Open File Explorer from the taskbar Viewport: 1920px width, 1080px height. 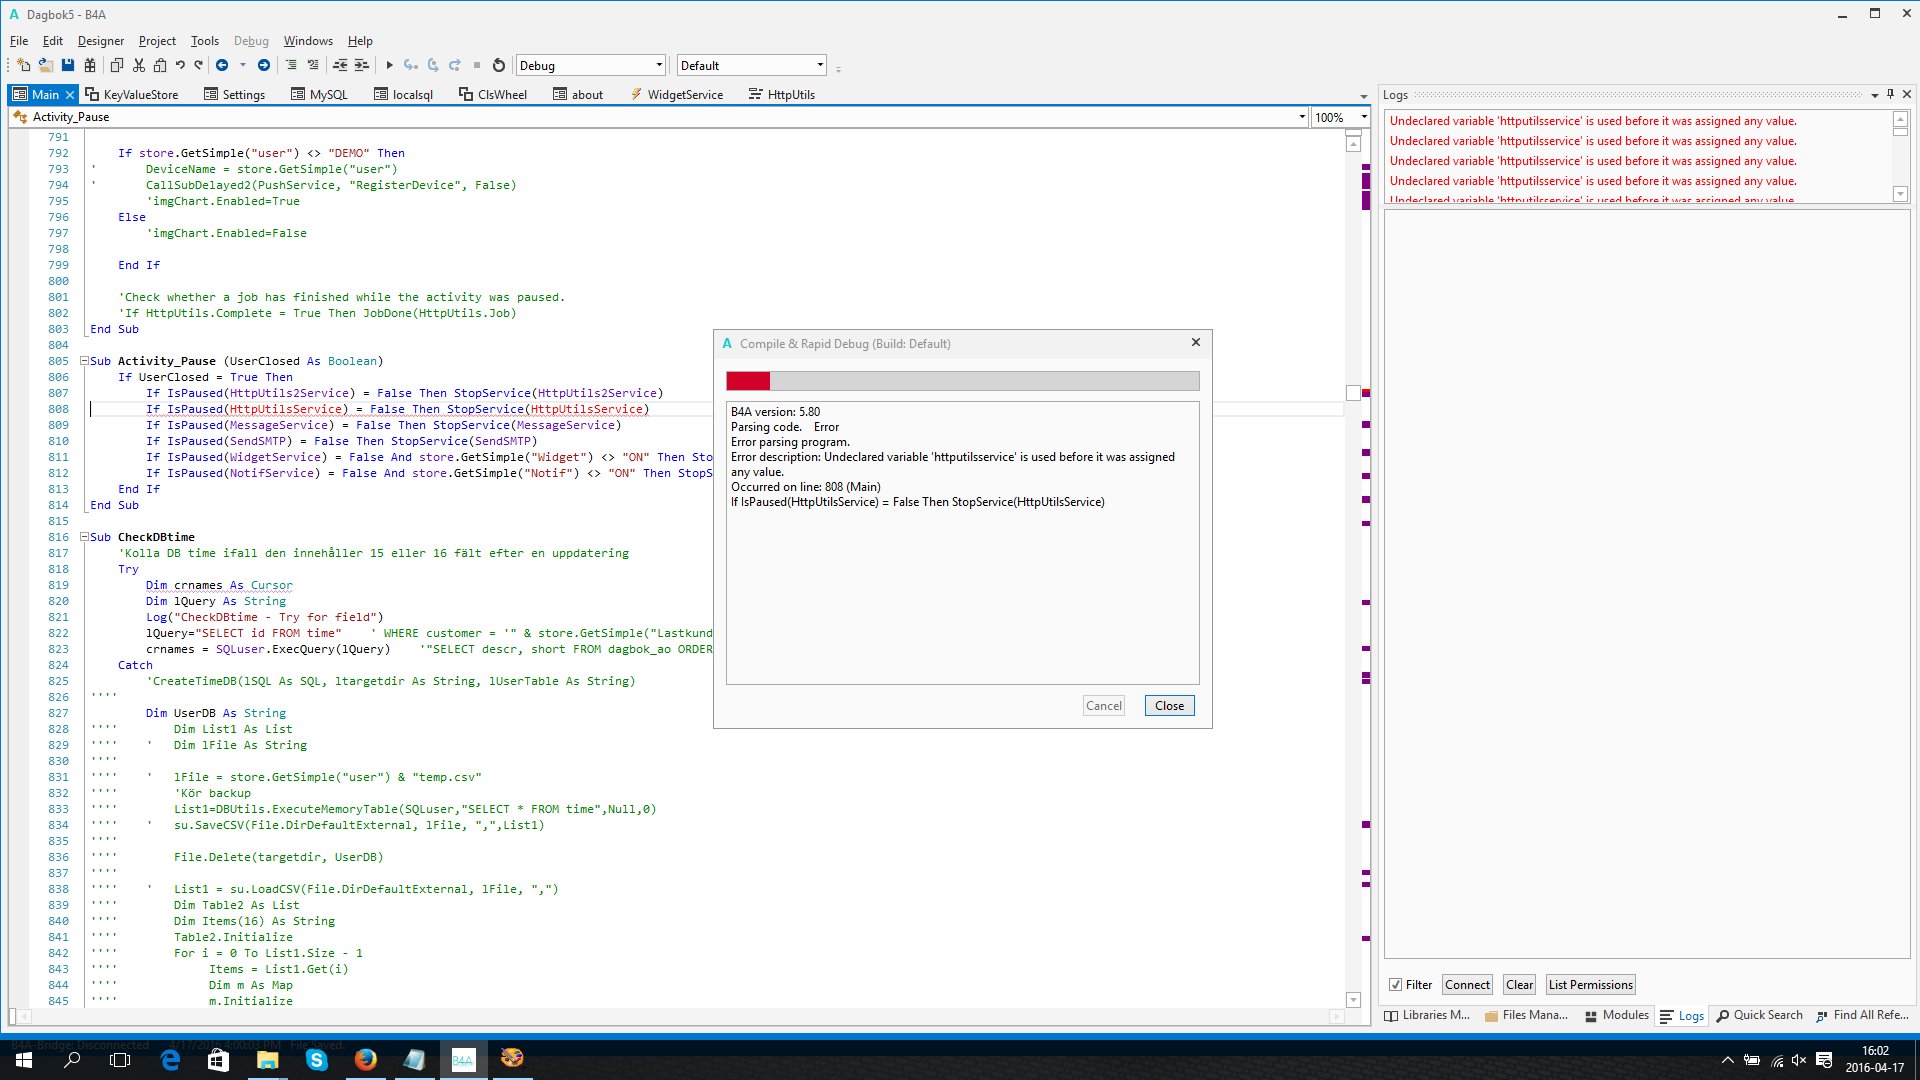(x=268, y=1059)
